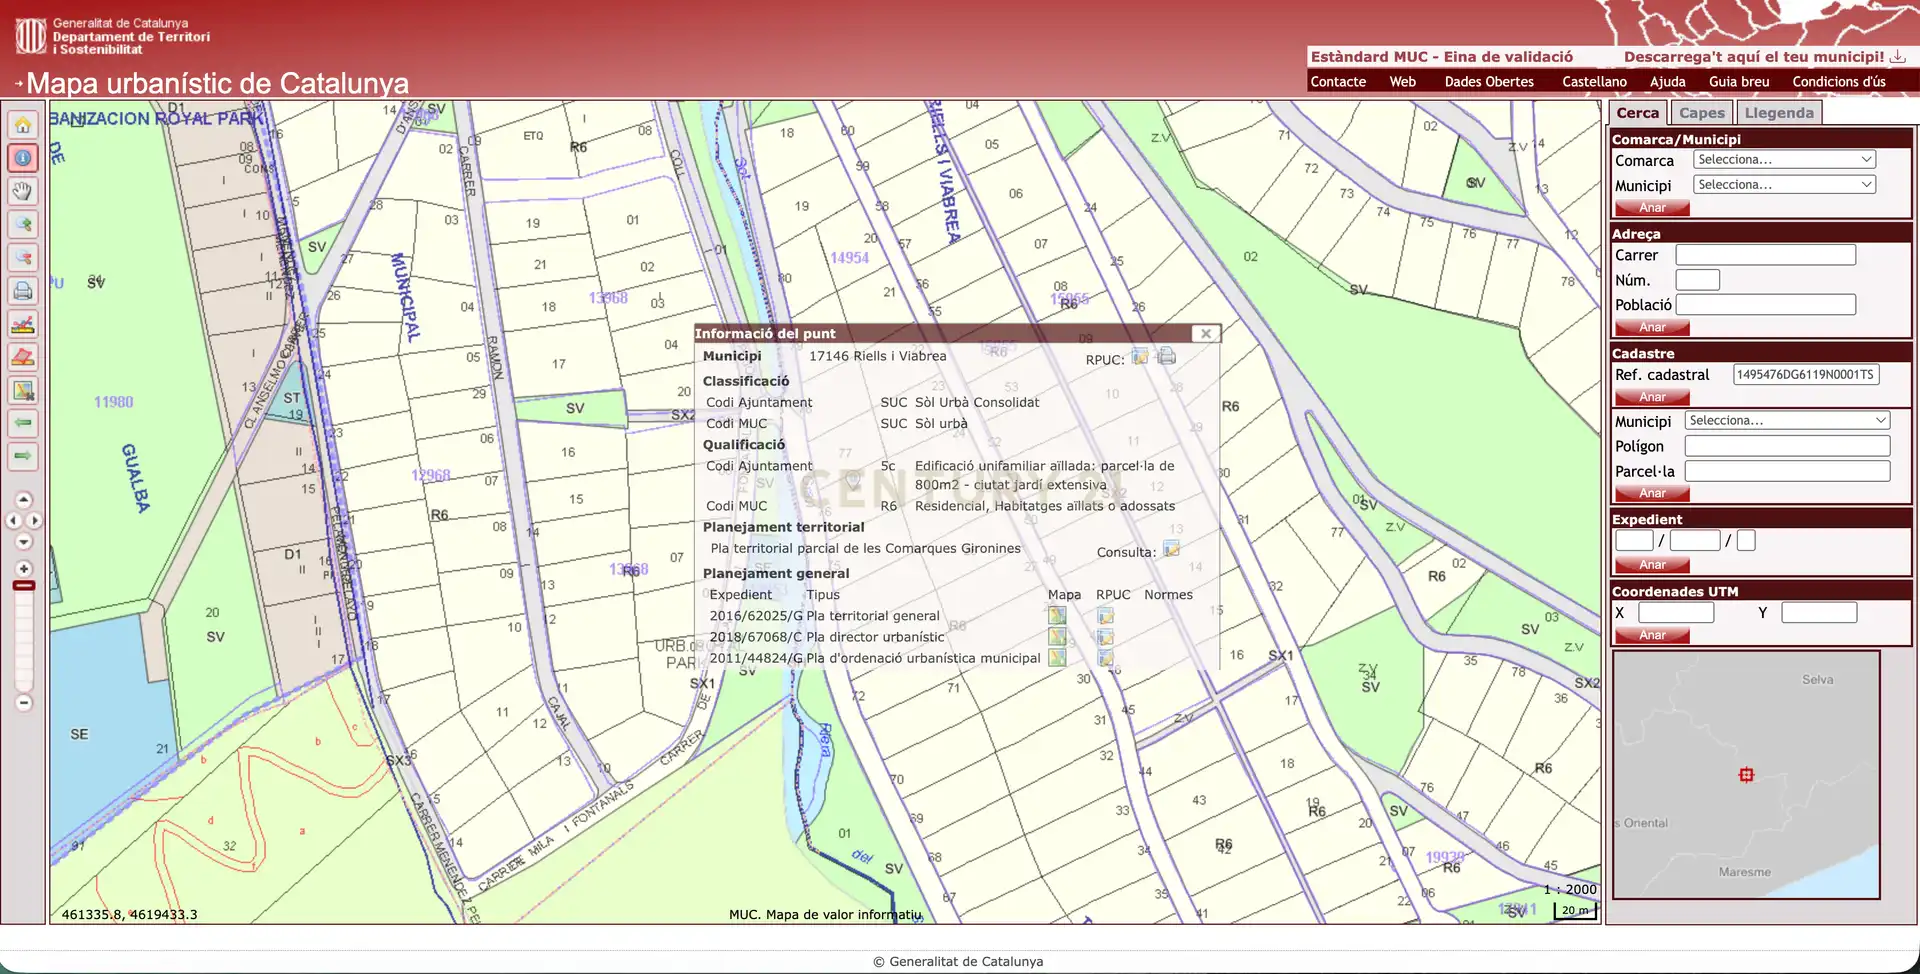The image size is (1920, 974).
Task: Open the Guia breu menu link
Action: click(1739, 82)
